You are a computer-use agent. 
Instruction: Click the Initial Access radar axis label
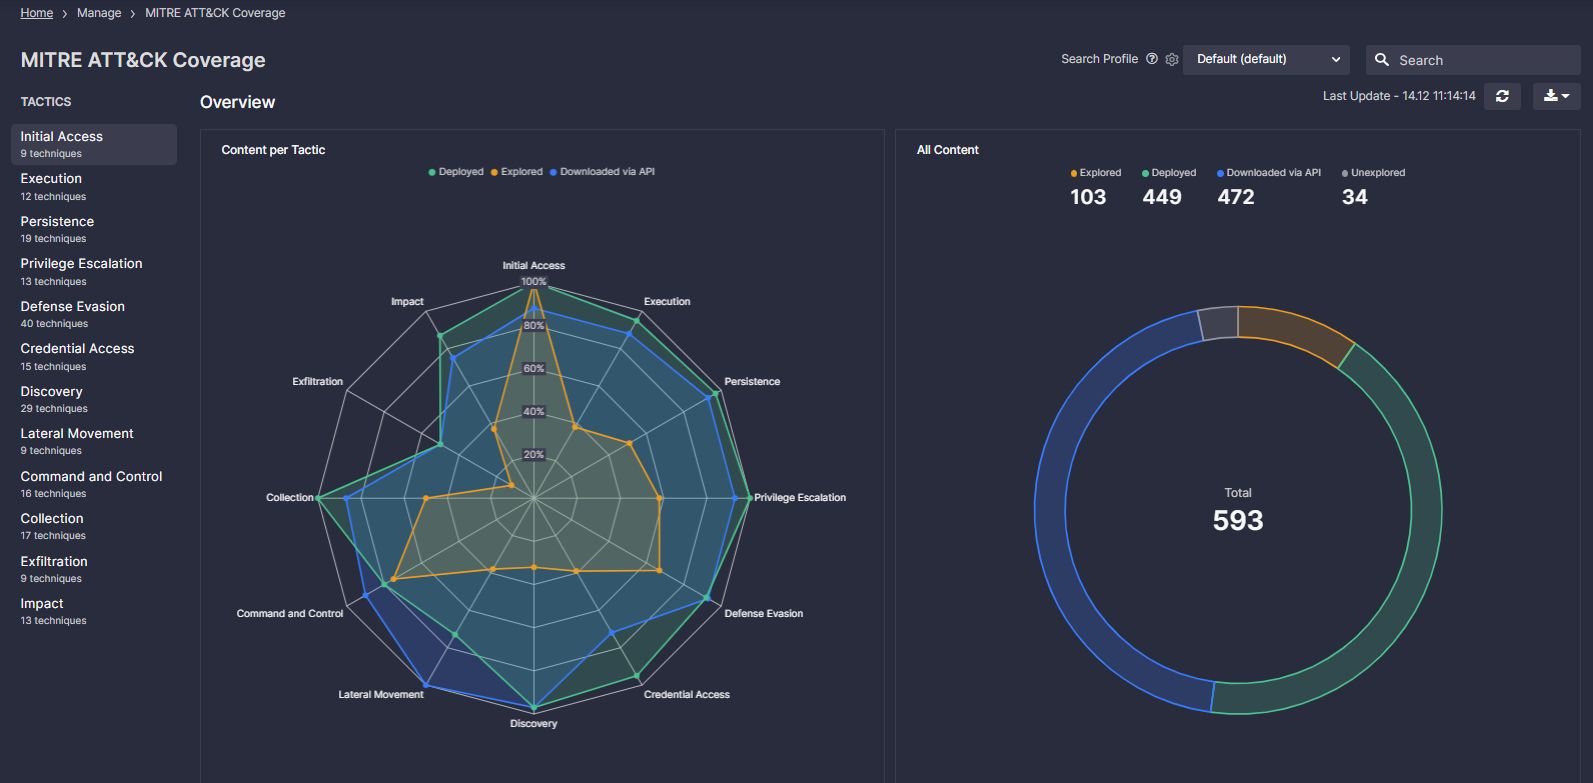click(533, 266)
